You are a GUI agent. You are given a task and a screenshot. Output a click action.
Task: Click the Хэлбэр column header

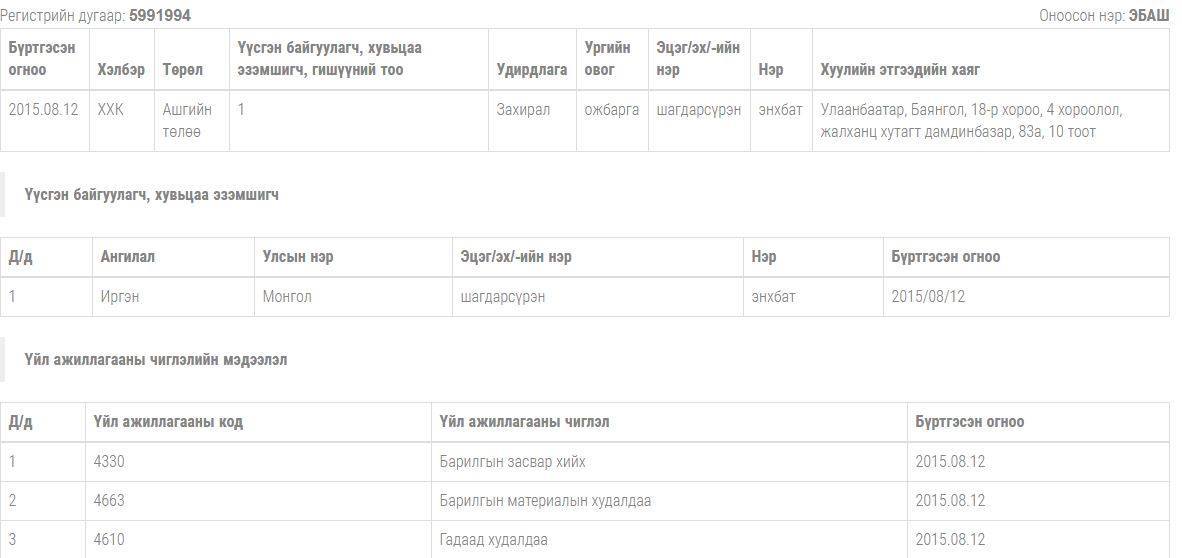point(121,70)
